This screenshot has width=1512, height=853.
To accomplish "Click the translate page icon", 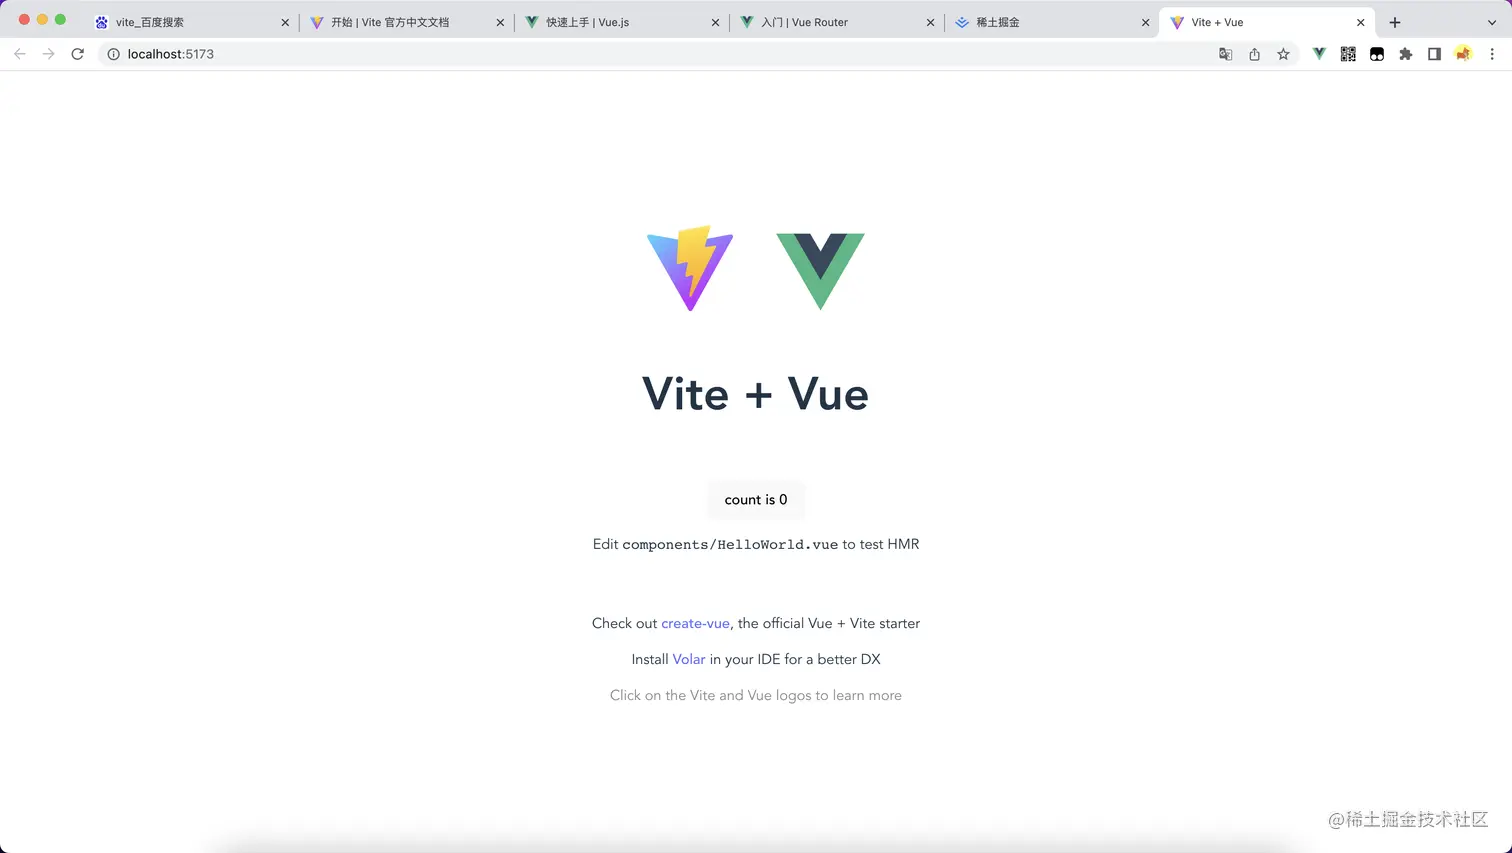I will click(x=1225, y=54).
